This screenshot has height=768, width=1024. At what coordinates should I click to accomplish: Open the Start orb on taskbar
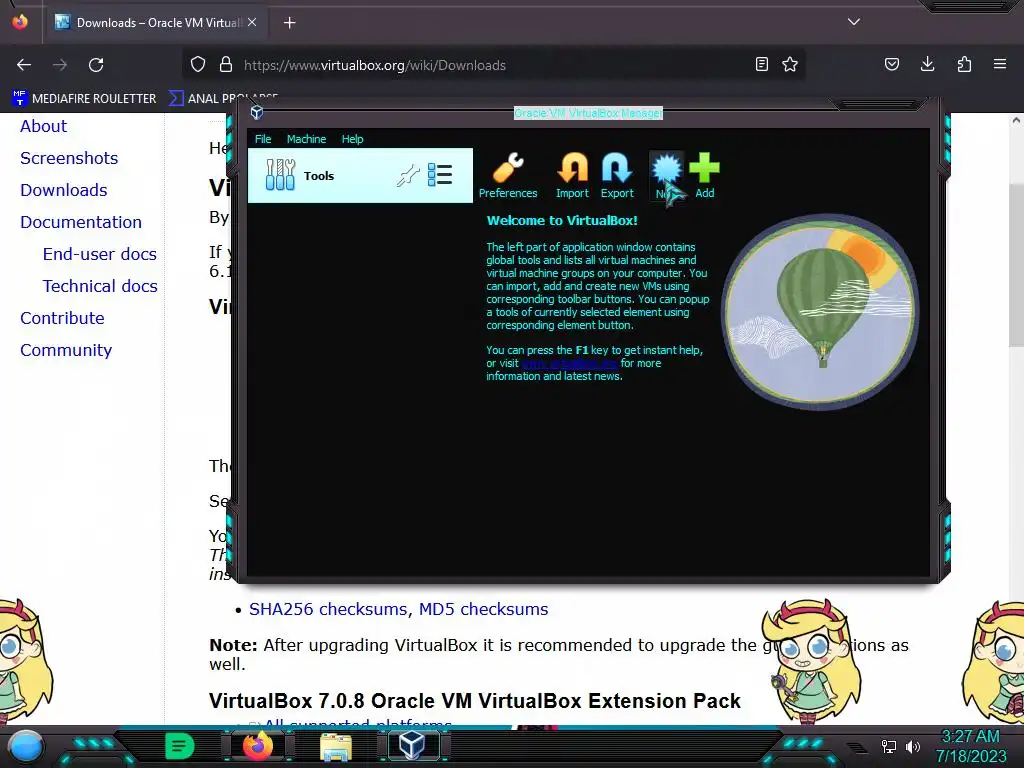pyautogui.click(x=26, y=746)
